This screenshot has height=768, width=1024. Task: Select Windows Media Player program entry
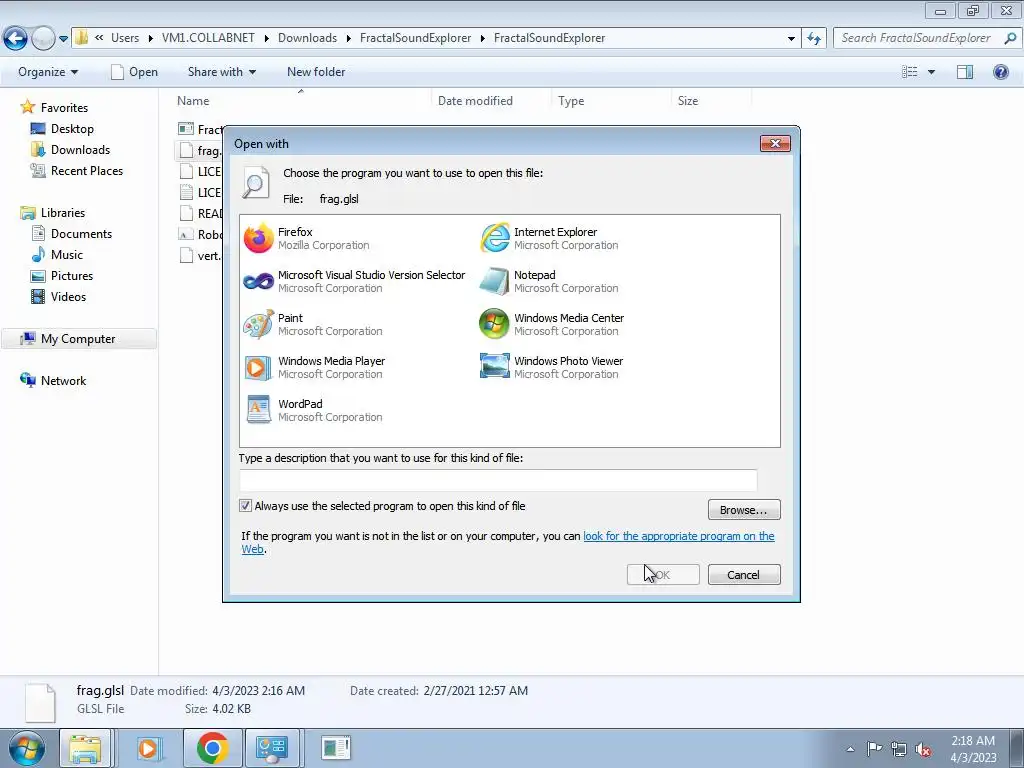tap(314, 368)
